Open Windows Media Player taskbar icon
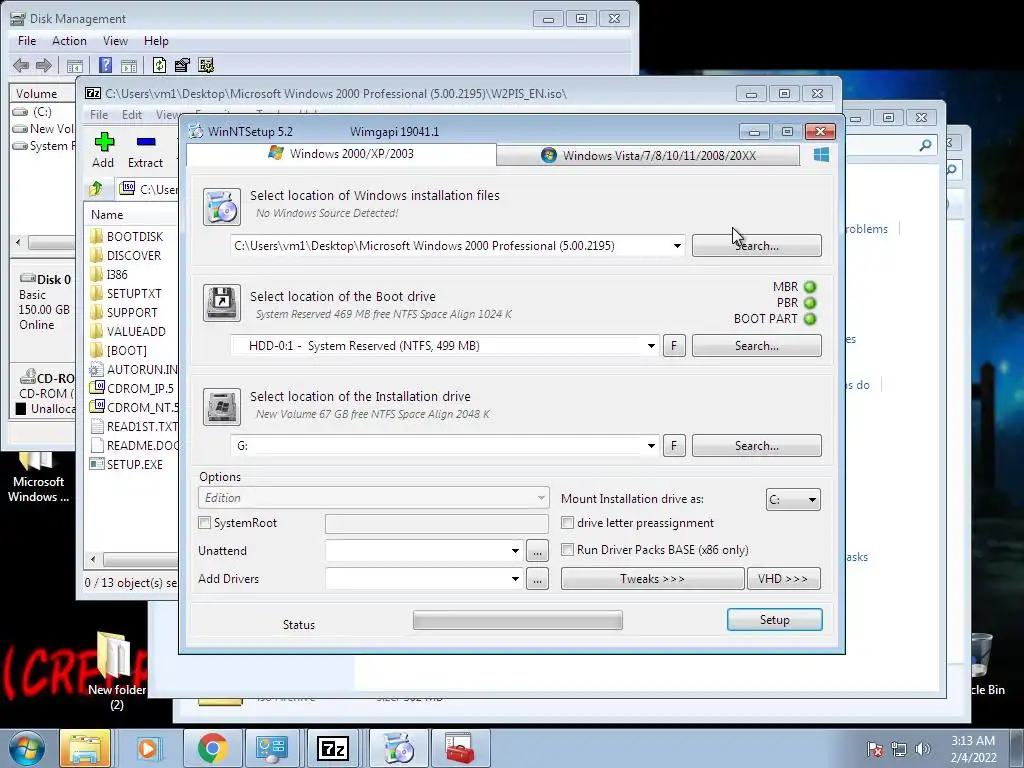Viewport: 1024px width, 768px height. click(148, 748)
